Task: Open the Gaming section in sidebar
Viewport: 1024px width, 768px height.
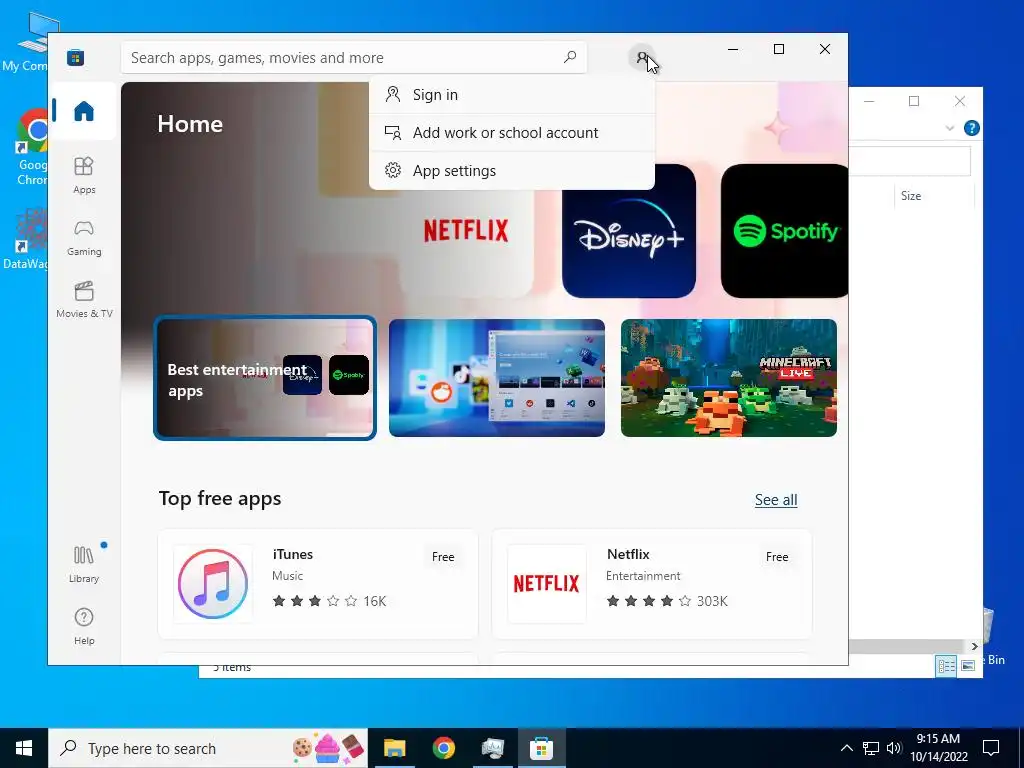Action: point(84,238)
